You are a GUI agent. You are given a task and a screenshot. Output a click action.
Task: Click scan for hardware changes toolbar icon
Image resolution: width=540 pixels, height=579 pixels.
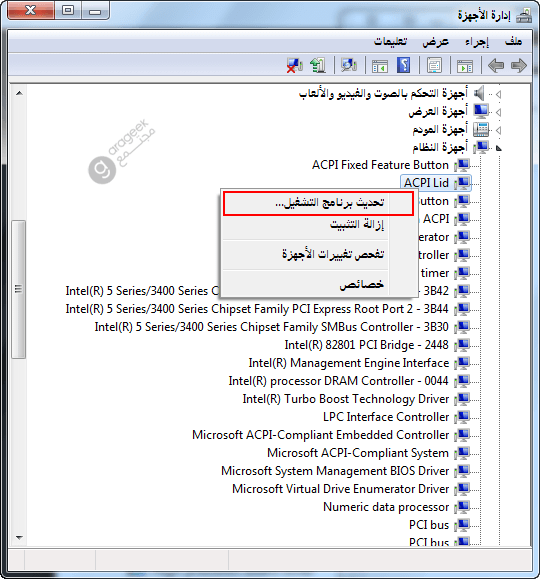tap(349, 65)
